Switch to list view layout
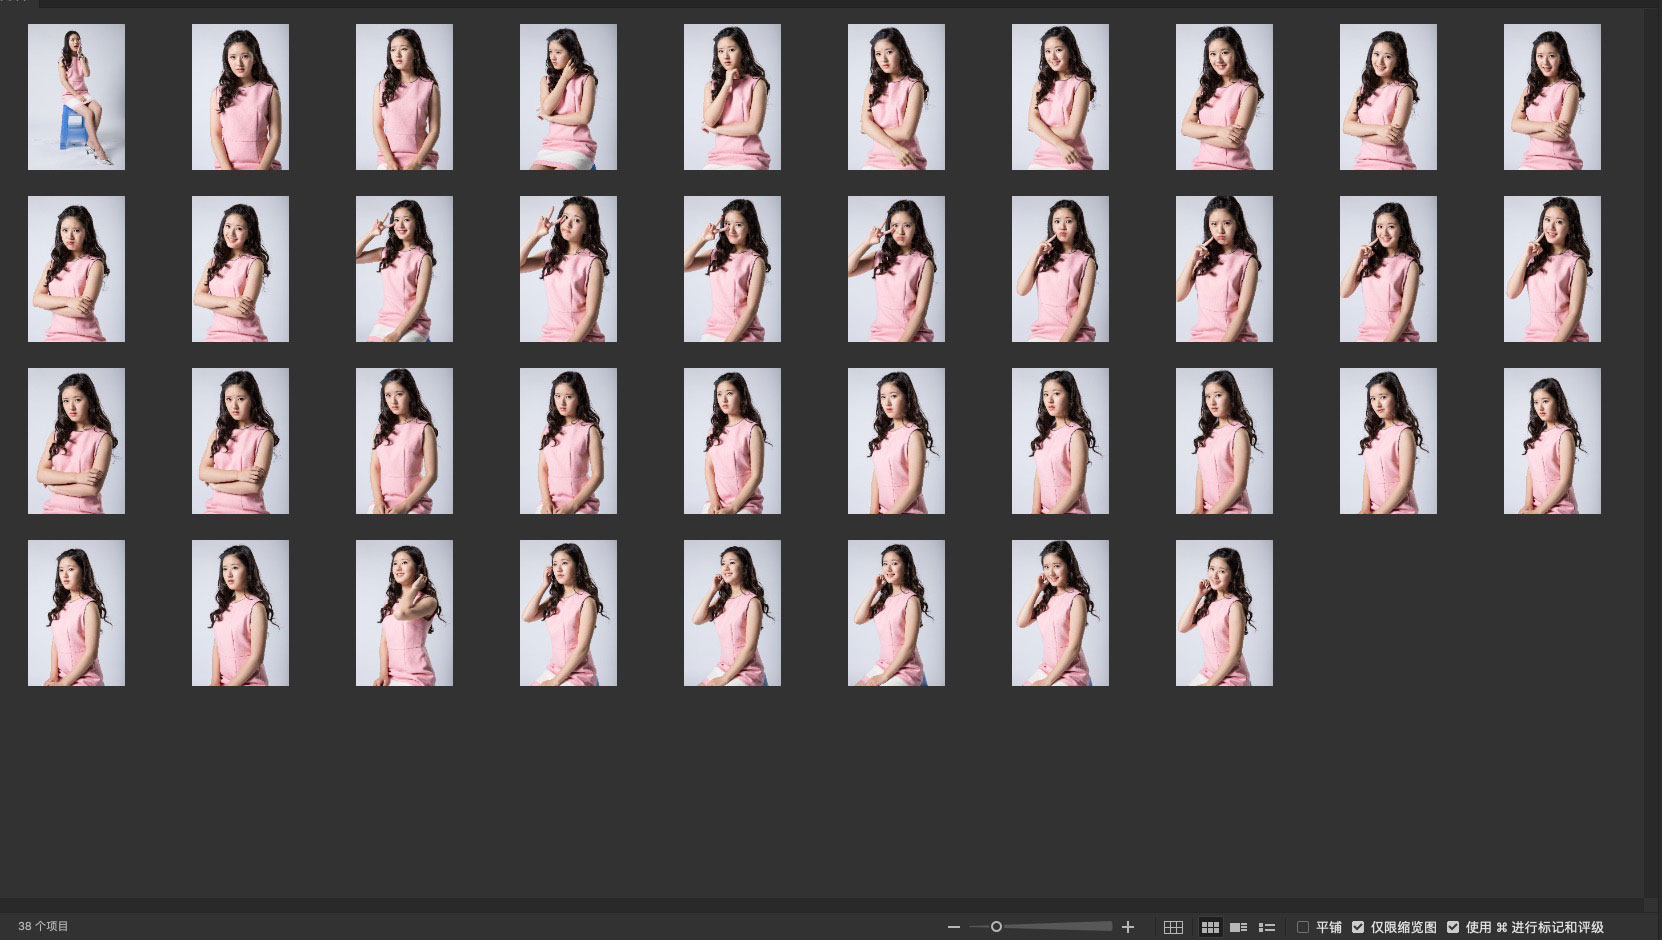The image size is (1662, 940). pos(1267,927)
